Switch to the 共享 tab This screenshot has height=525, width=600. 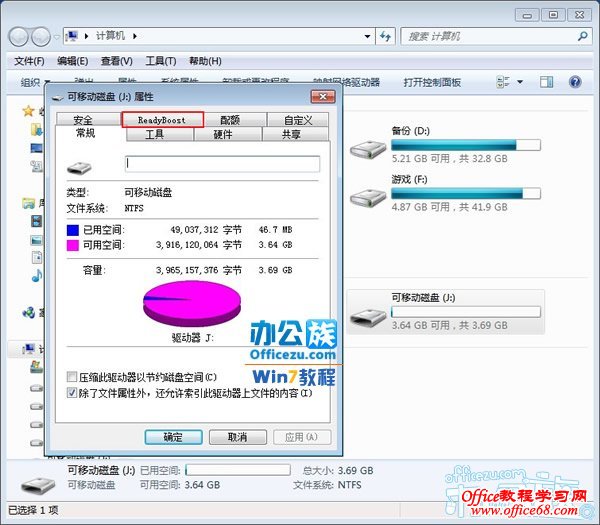(x=291, y=134)
